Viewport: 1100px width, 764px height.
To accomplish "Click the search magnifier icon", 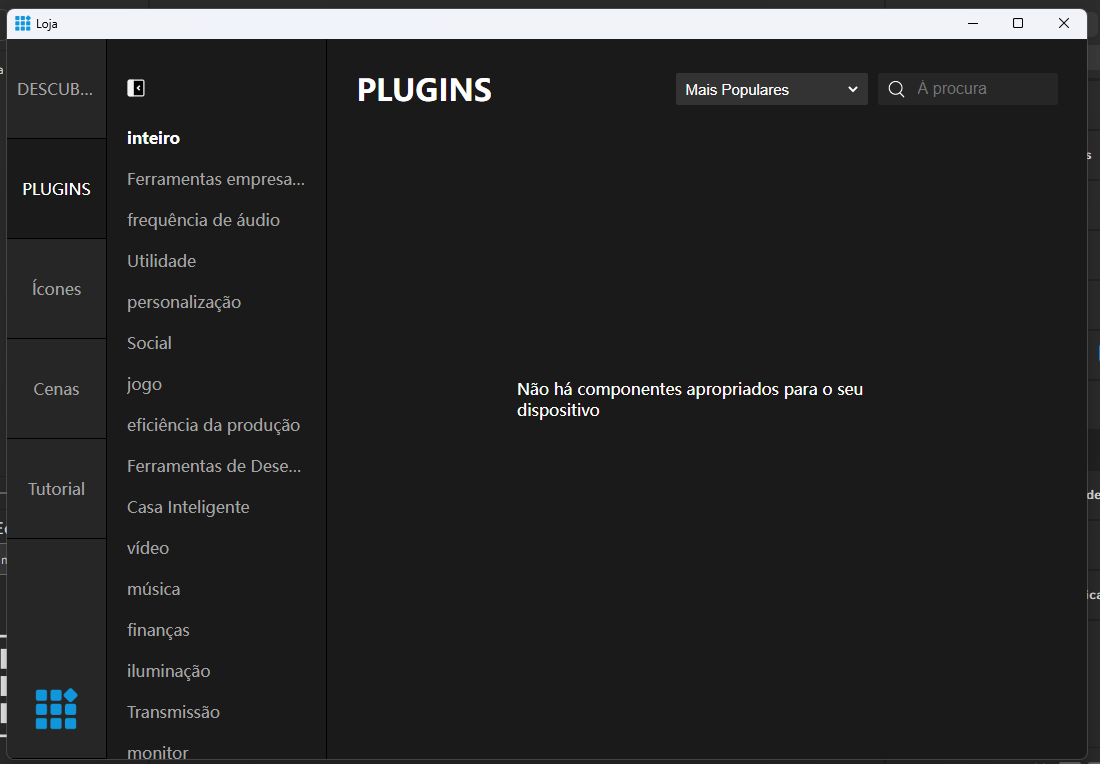I will coord(896,89).
